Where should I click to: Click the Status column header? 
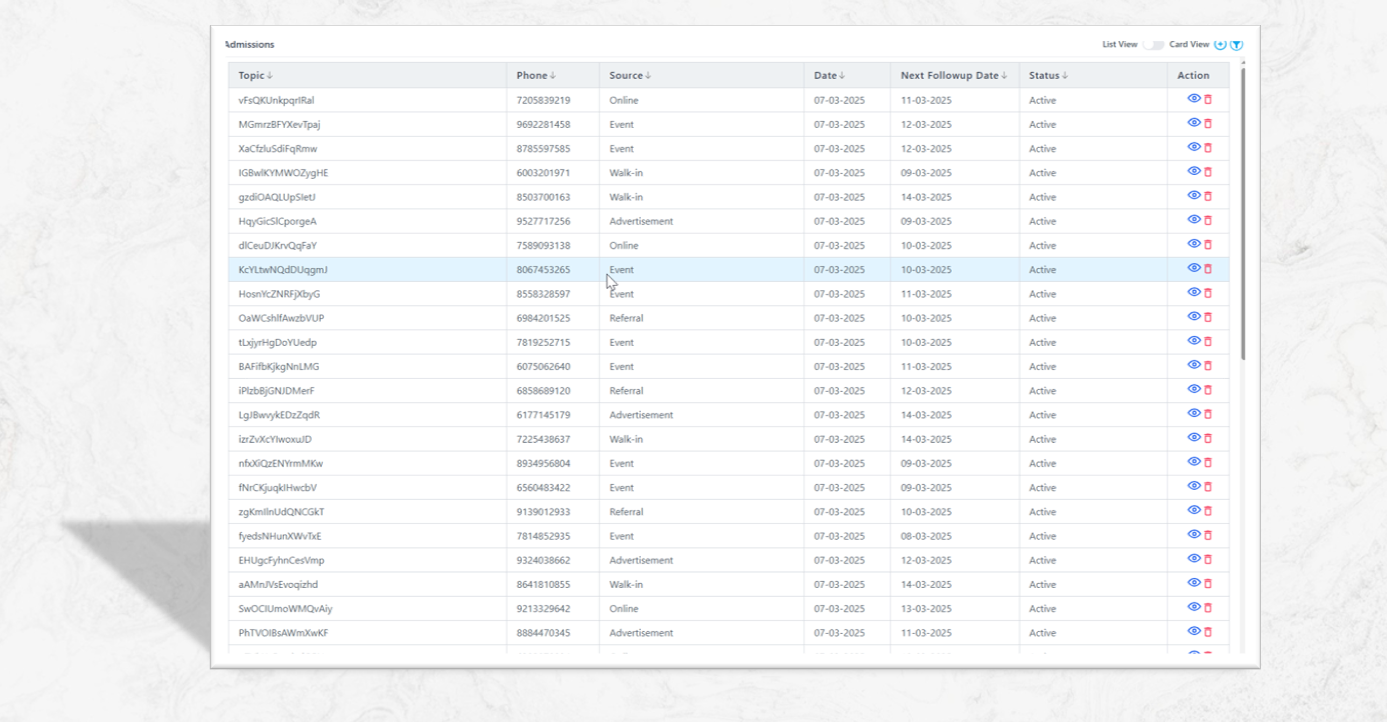(x=1044, y=76)
